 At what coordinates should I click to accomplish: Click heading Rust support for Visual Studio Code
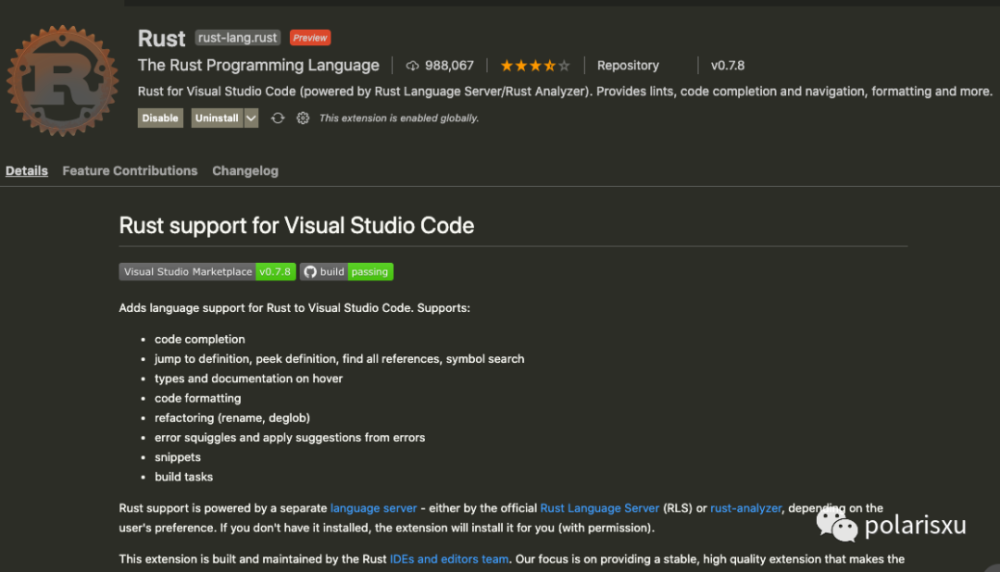pyautogui.click(x=297, y=226)
